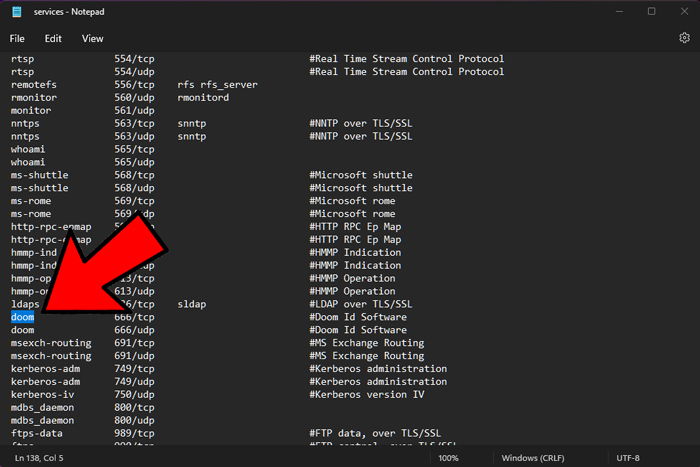Open the File menu
This screenshot has height=467, width=700.
pos(17,39)
